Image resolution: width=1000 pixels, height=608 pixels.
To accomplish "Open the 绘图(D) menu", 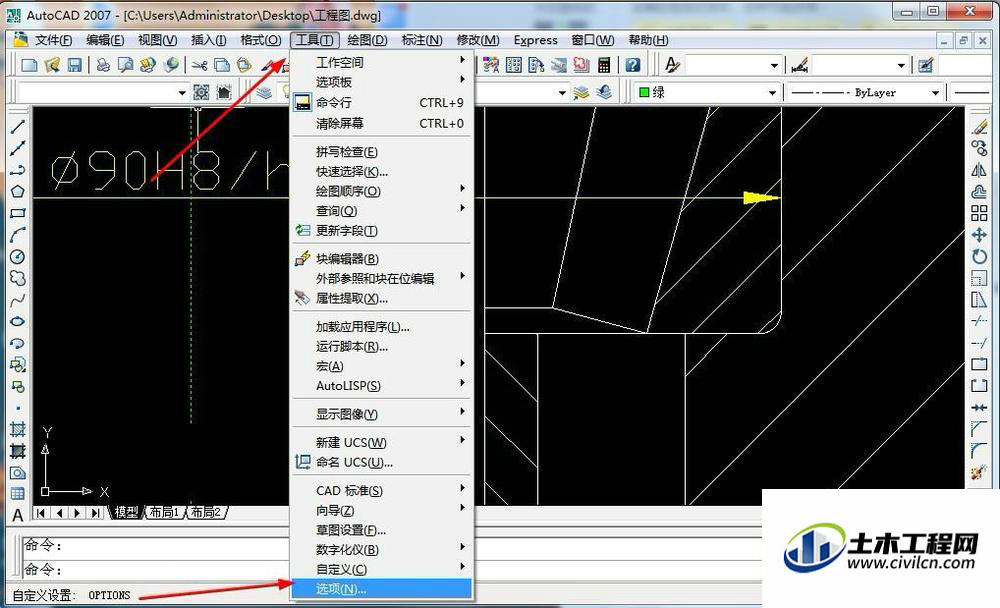I will pos(367,40).
